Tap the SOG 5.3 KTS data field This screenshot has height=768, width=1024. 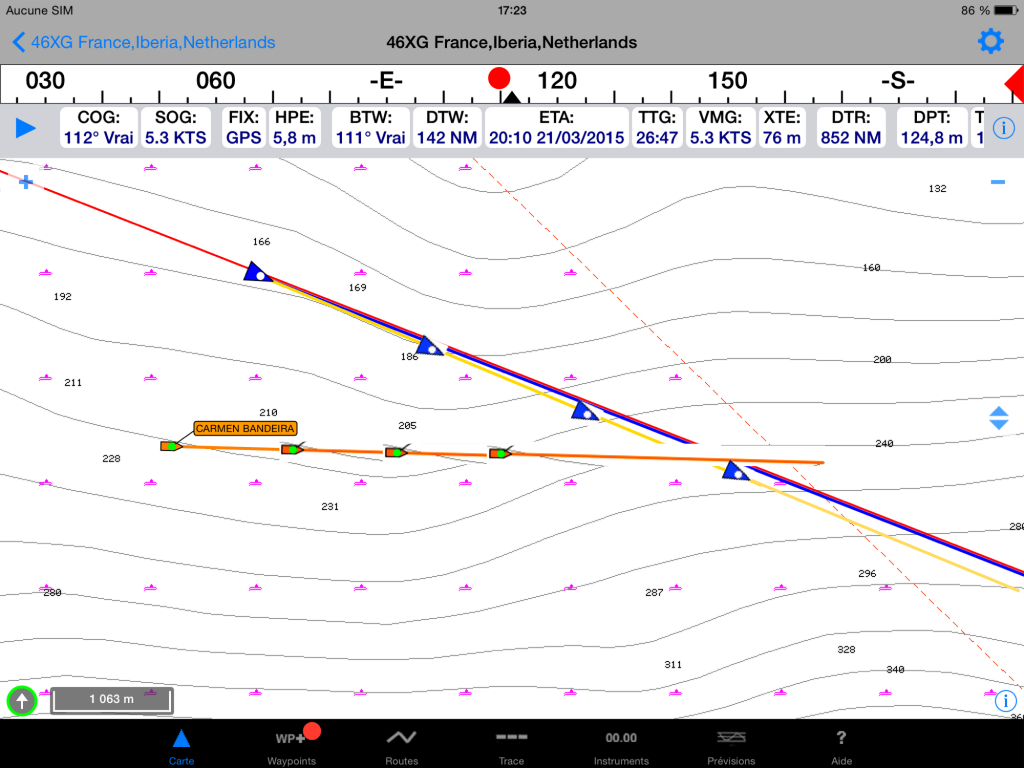(x=176, y=127)
